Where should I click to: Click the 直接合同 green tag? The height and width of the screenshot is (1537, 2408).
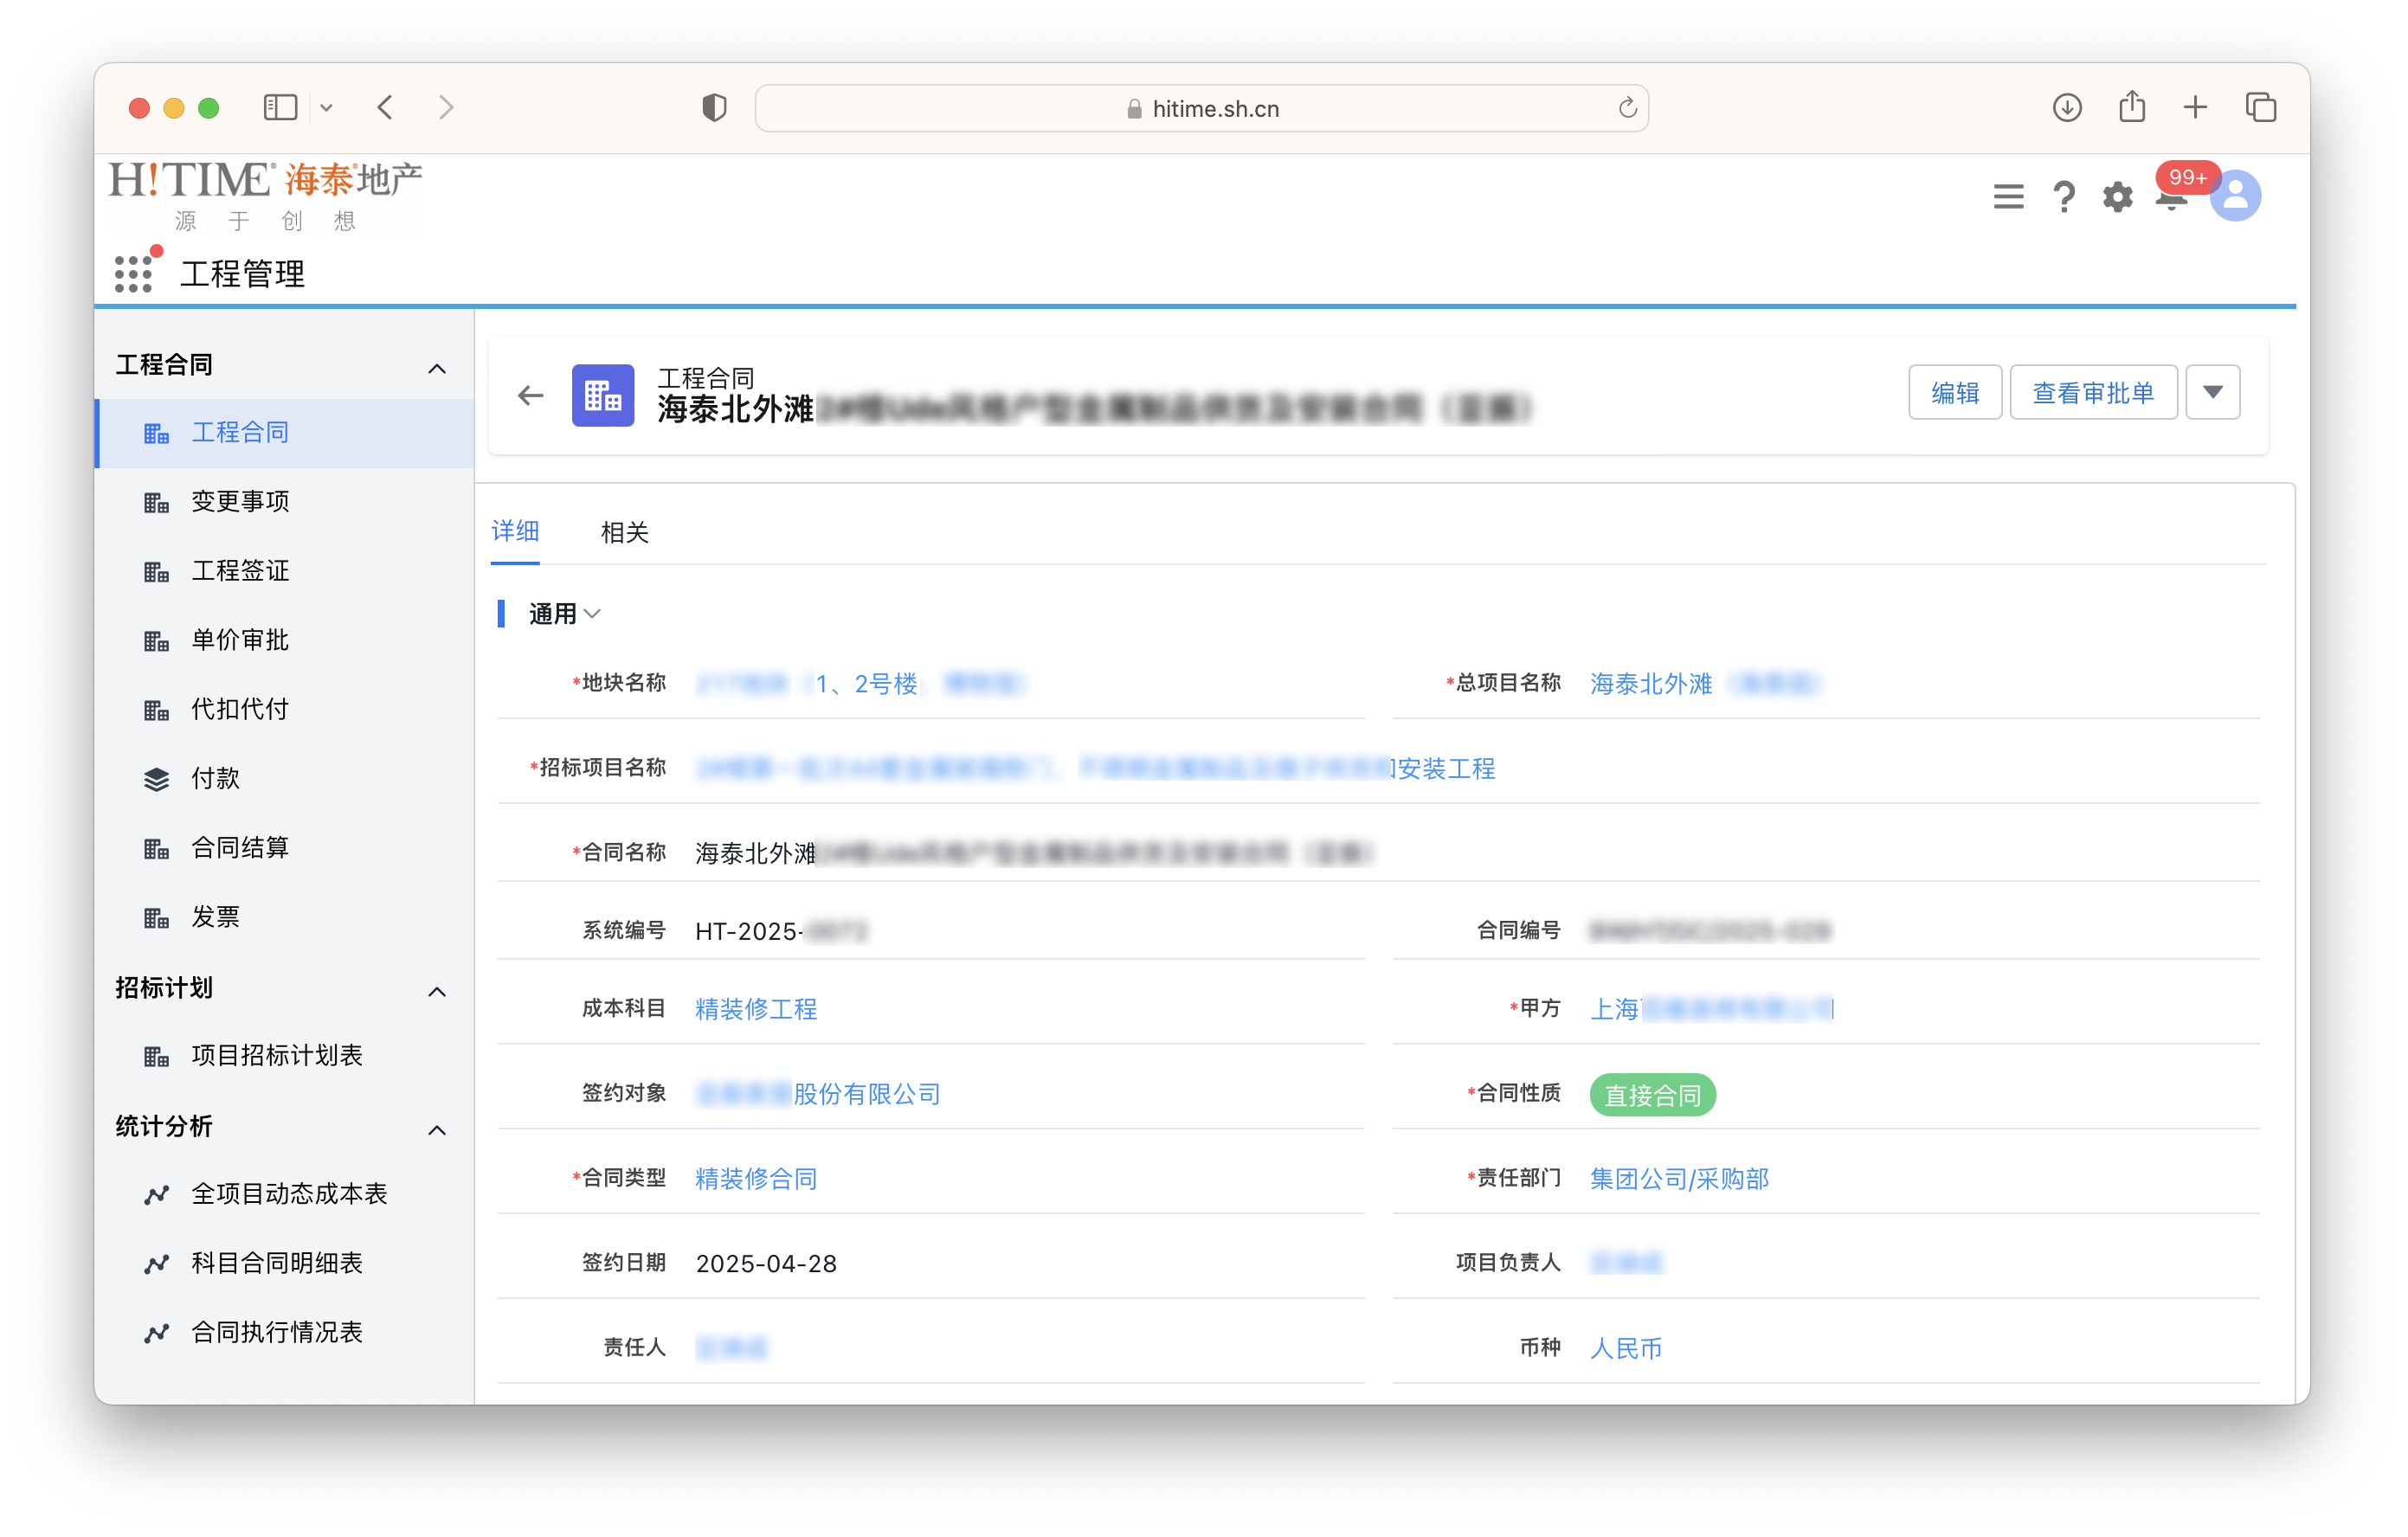pos(1652,1095)
